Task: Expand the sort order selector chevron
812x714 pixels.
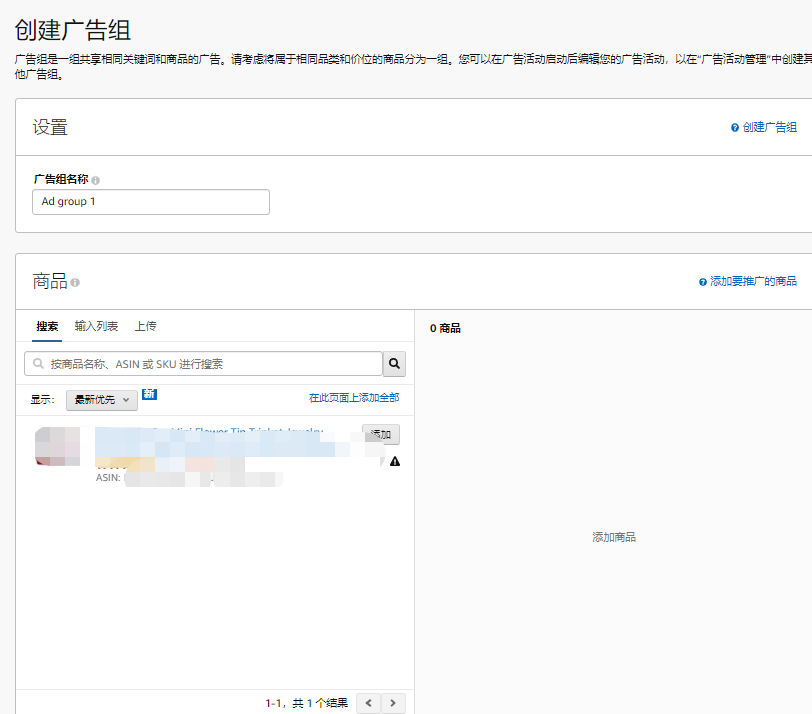Action: pos(124,399)
